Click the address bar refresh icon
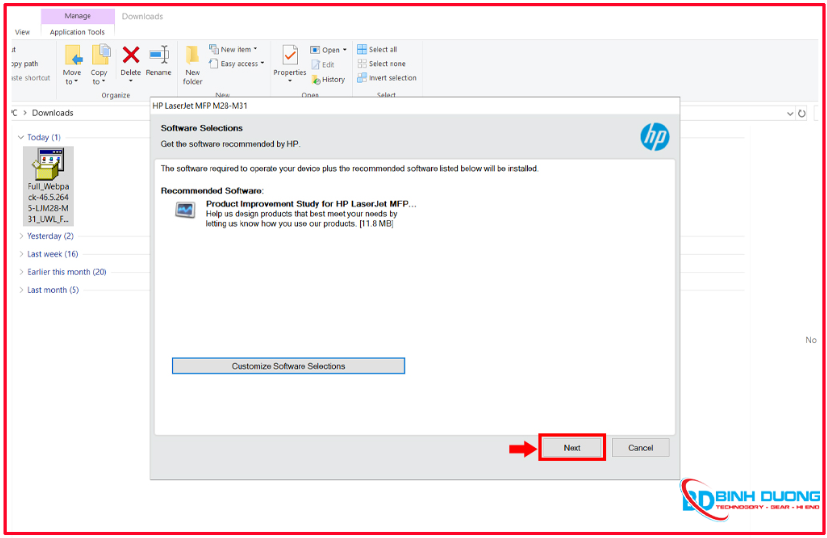 (802, 113)
